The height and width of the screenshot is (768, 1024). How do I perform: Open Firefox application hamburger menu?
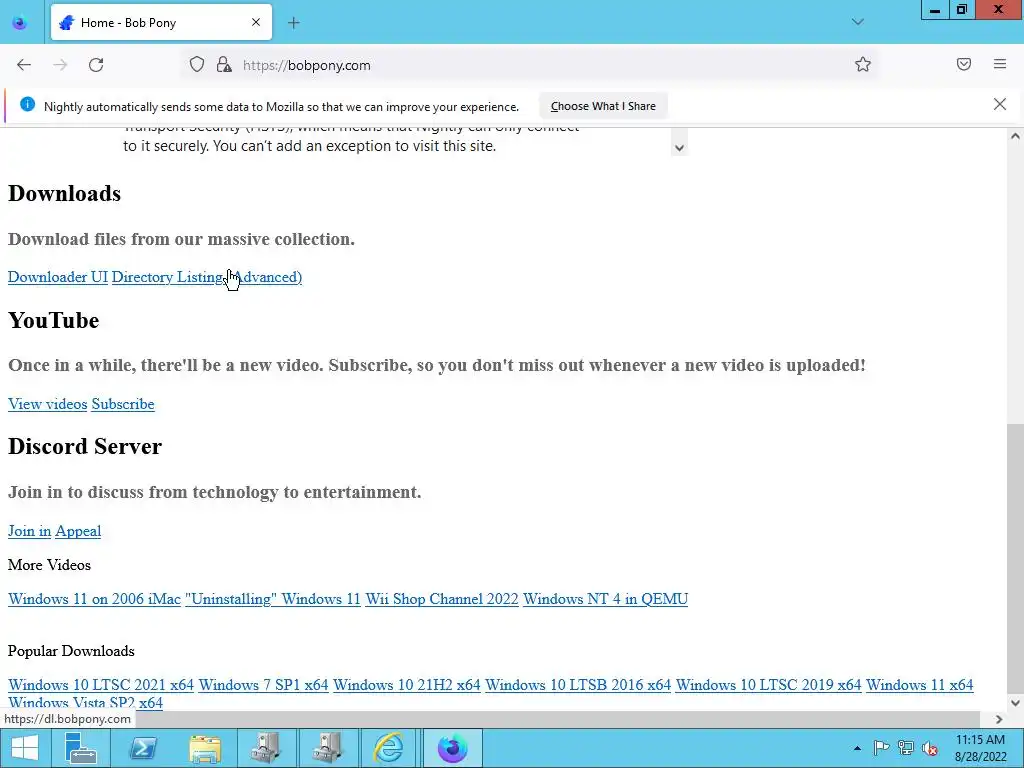click(1000, 64)
